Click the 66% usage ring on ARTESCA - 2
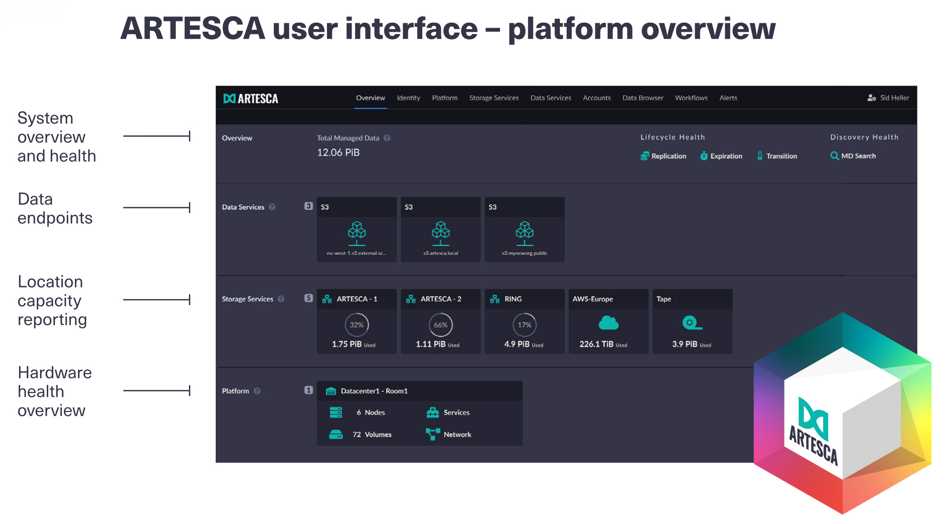This screenshot has height=524, width=950. pos(440,325)
